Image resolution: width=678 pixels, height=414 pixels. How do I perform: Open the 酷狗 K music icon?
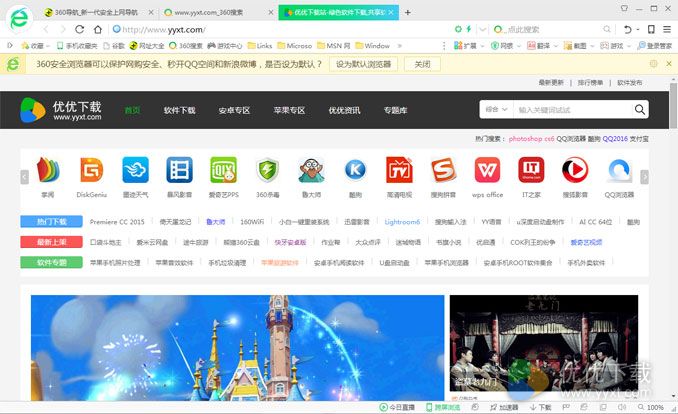[355, 170]
